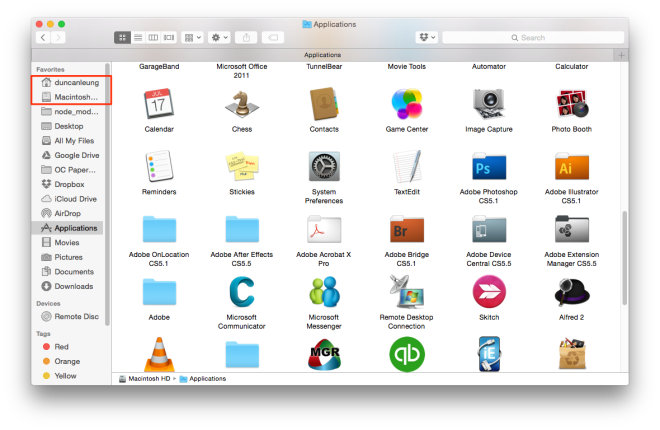Image resolution: width=660 pixels, height=430 pixels.
Task: Open Google Drive in sidebar
Action: click(69, 155)
